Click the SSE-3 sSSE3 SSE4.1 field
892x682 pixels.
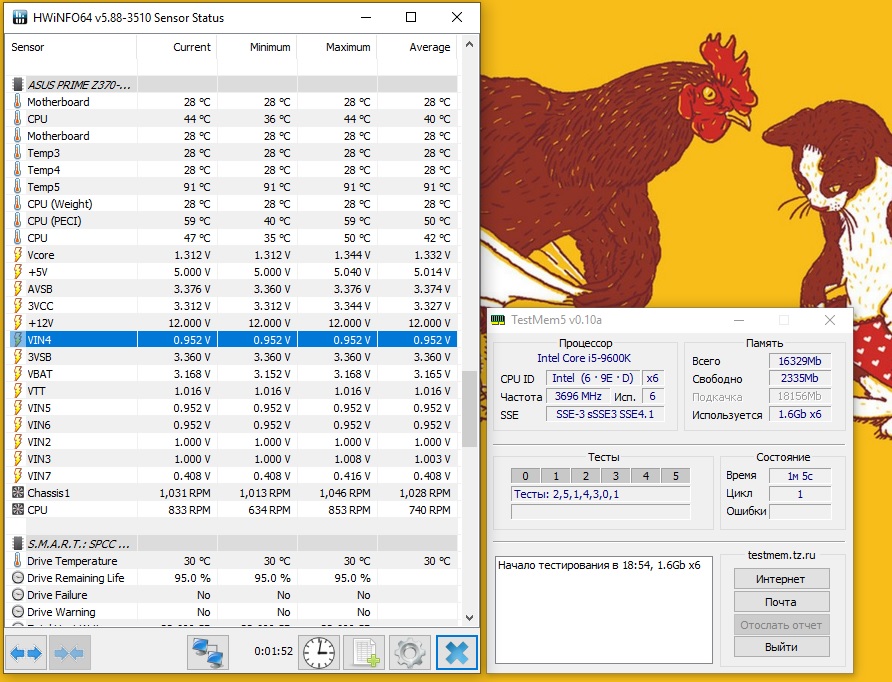[x=605, y=414]
